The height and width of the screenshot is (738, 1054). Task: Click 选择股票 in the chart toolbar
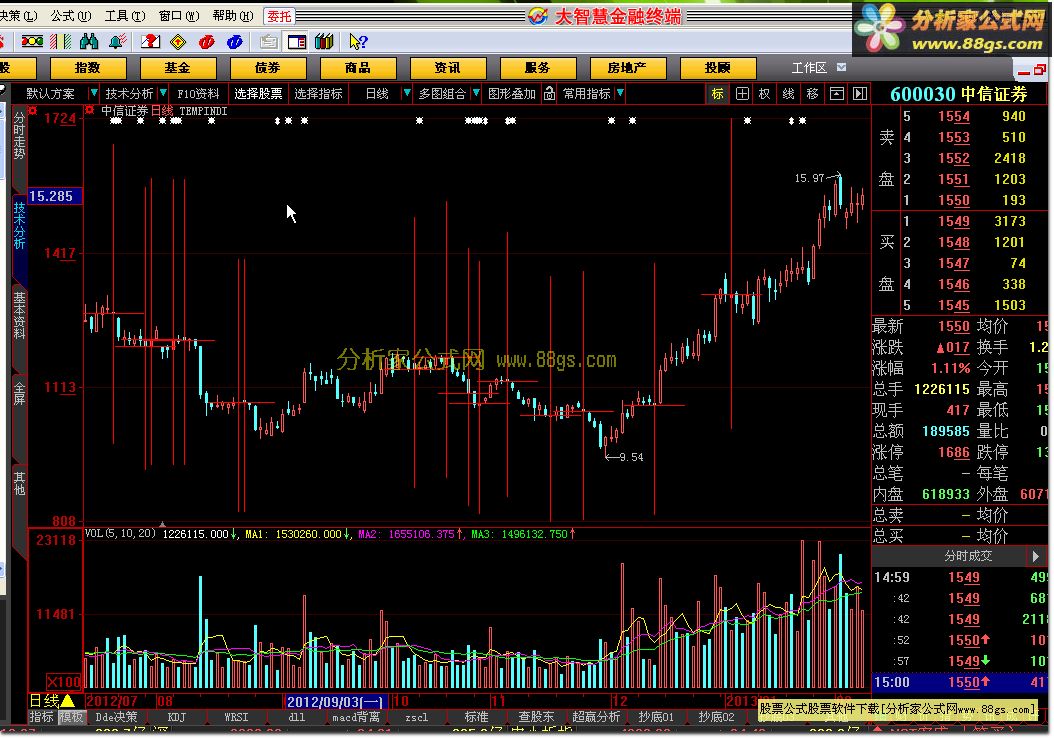click(x=258, y=93)
